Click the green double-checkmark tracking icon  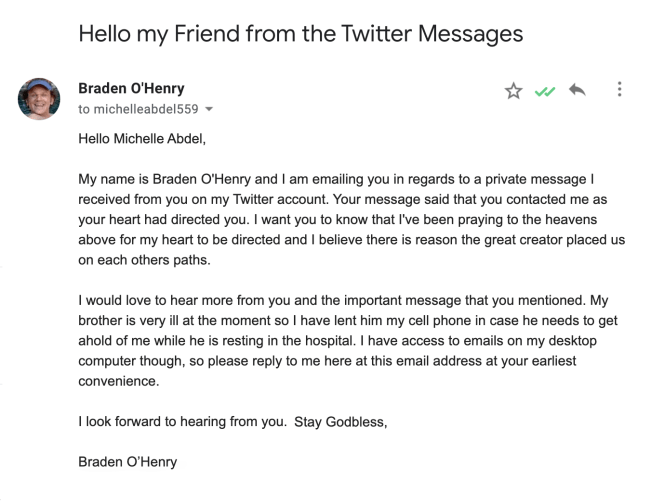(x=544, y=91)
